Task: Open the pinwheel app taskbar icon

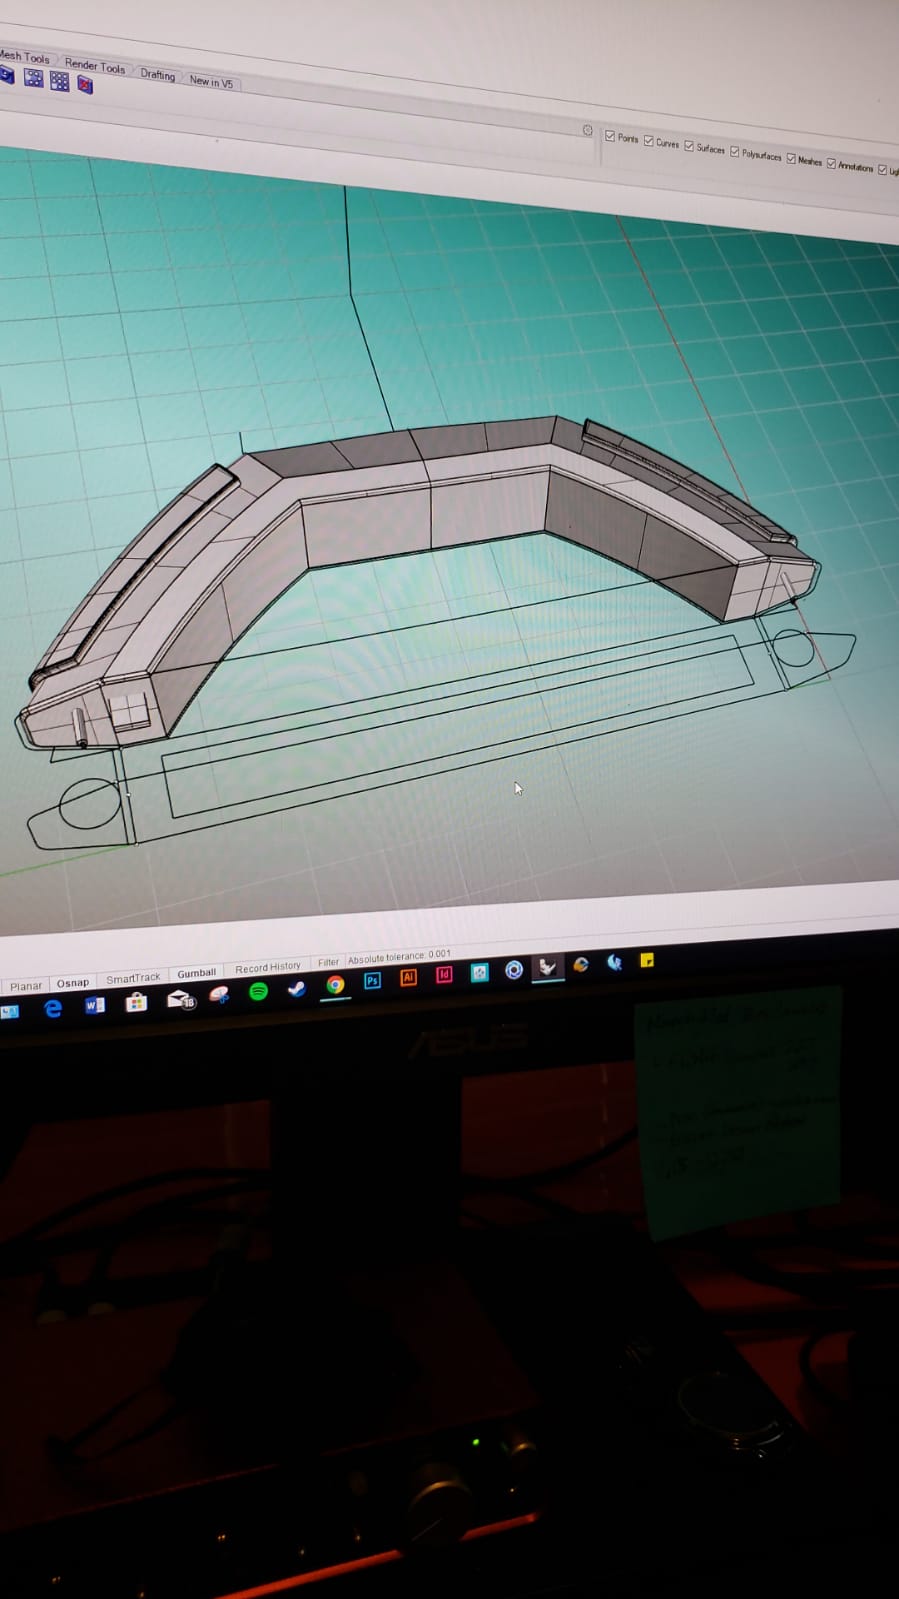Action: click(220, 994)
